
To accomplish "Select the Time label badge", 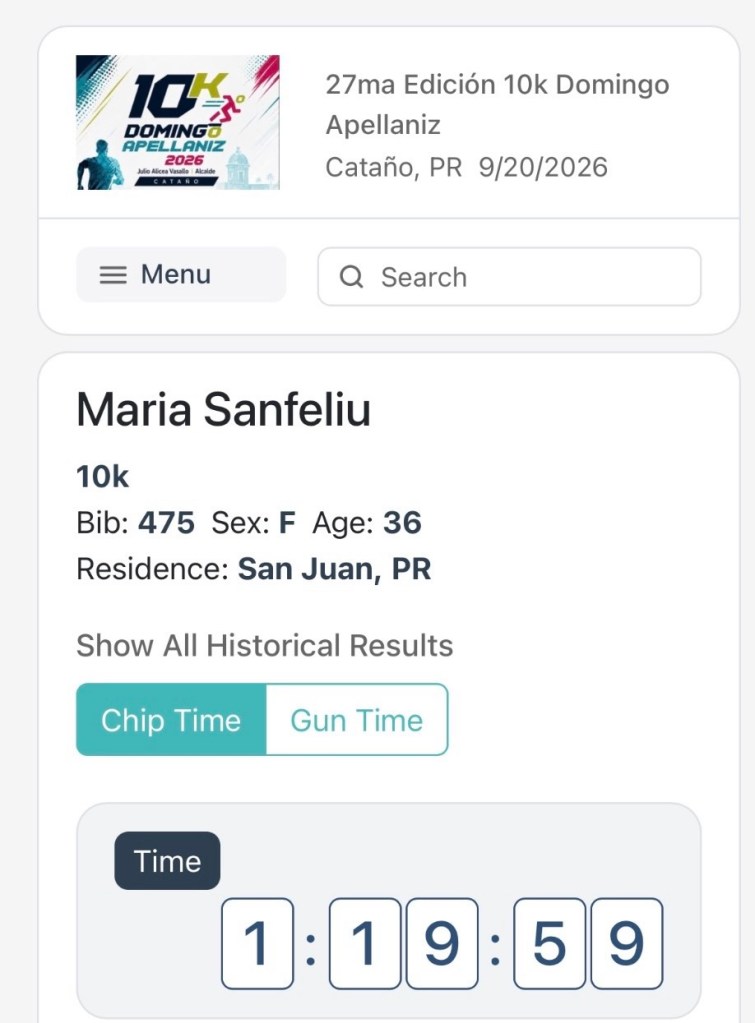I will (x=167, y=861).
